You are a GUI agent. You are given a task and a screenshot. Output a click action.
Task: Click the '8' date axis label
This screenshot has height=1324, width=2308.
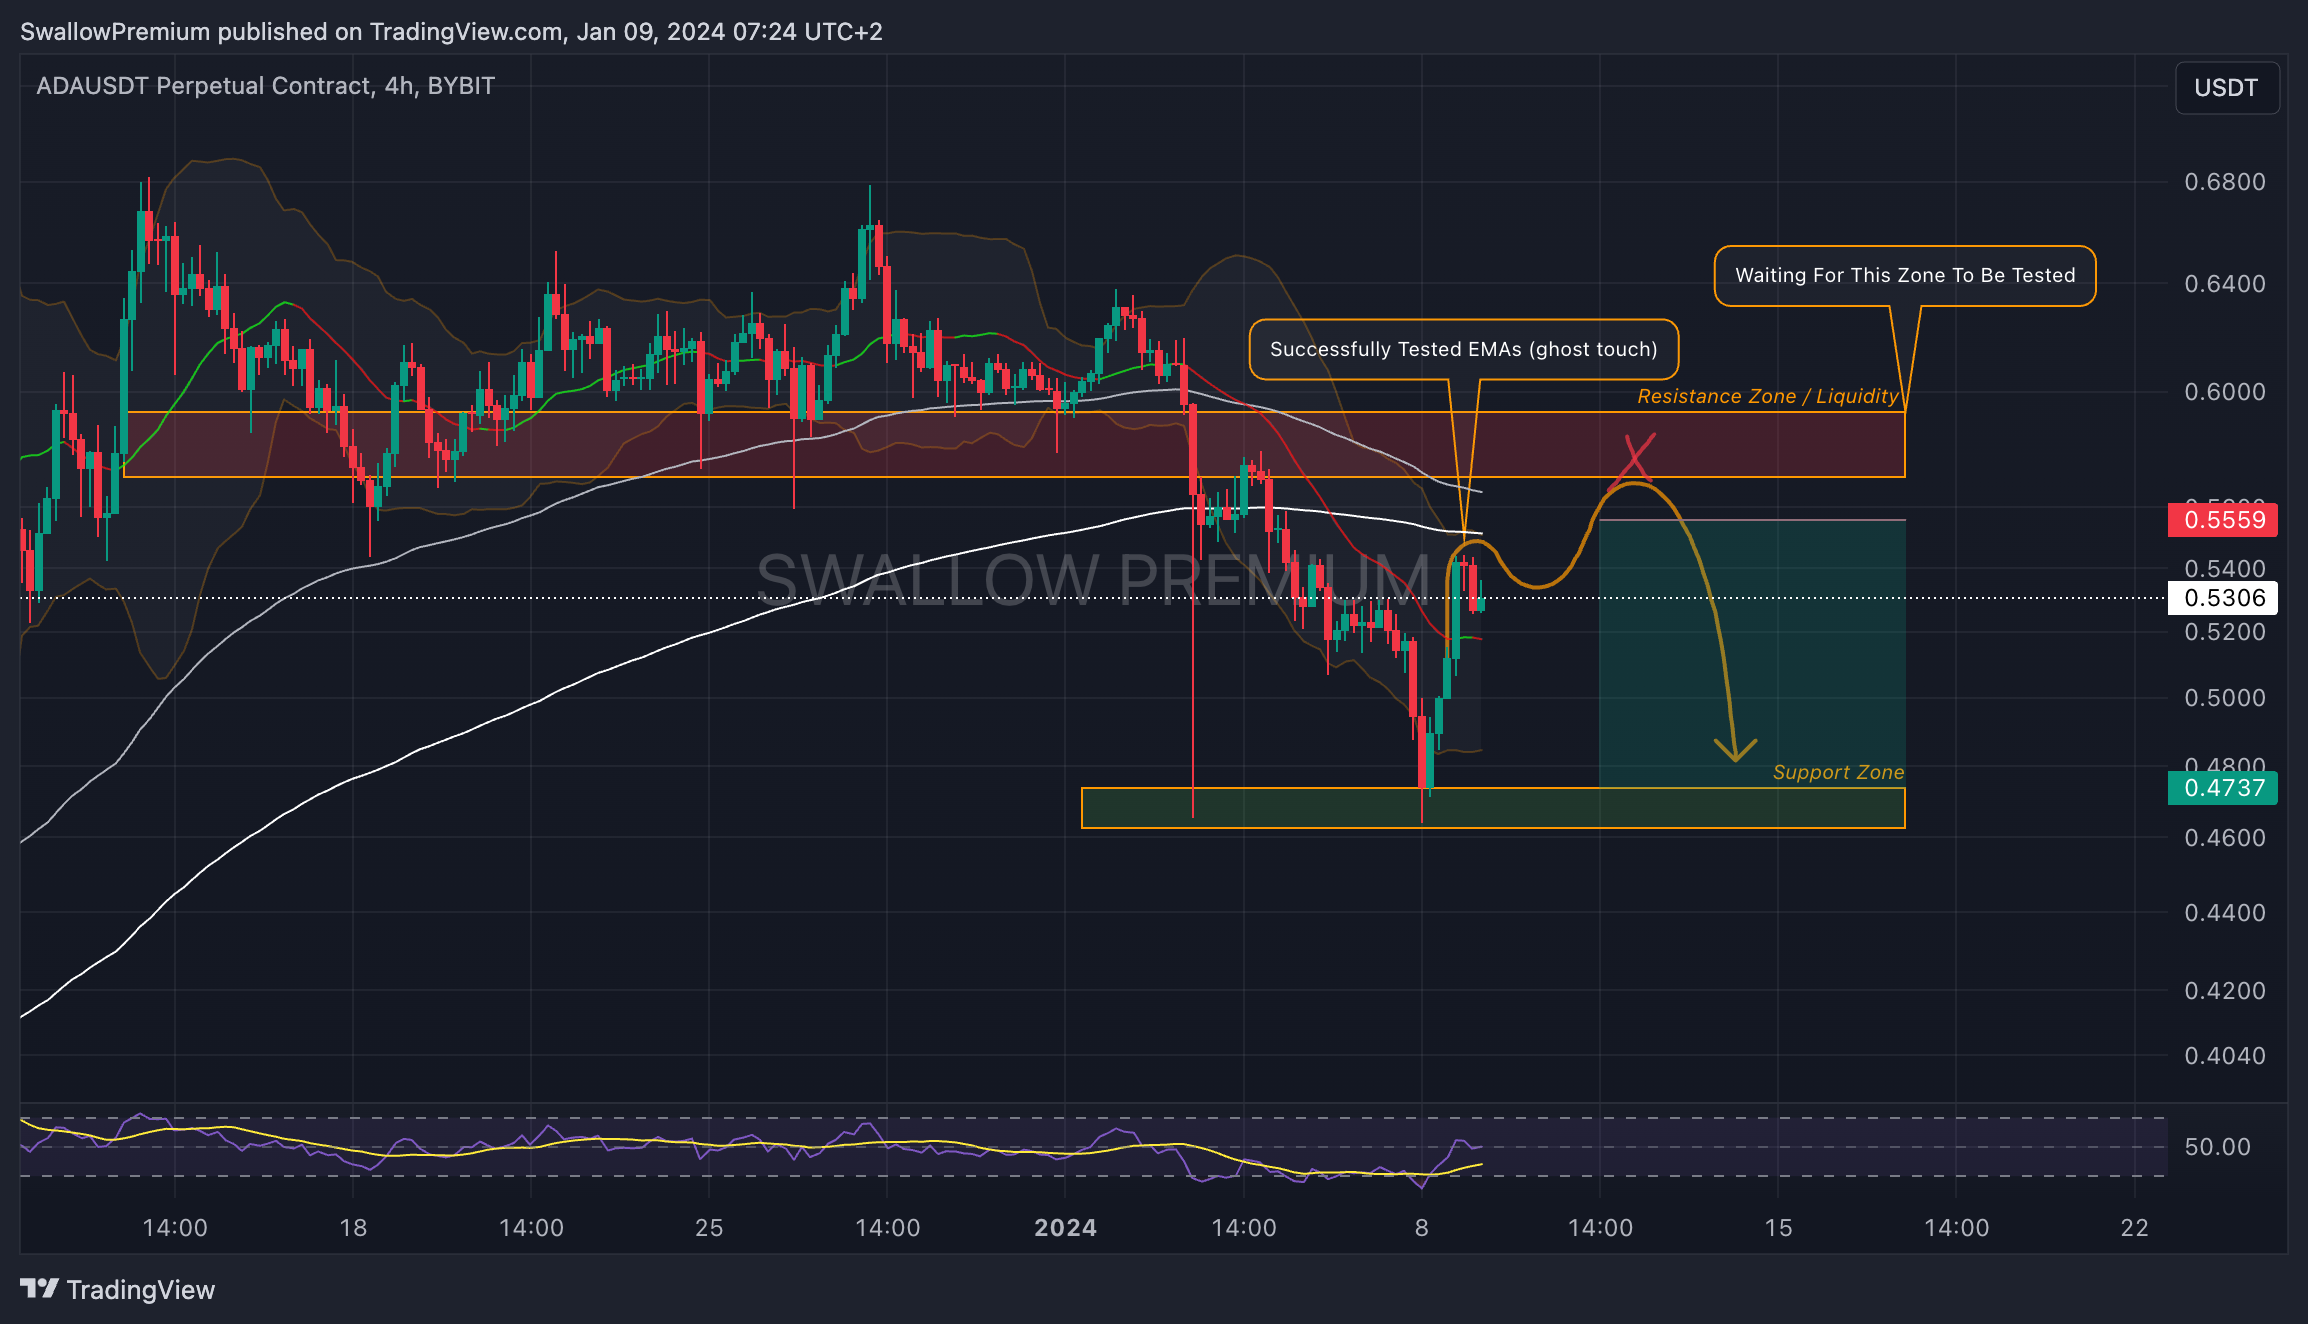click(x=1421, y=1228)
